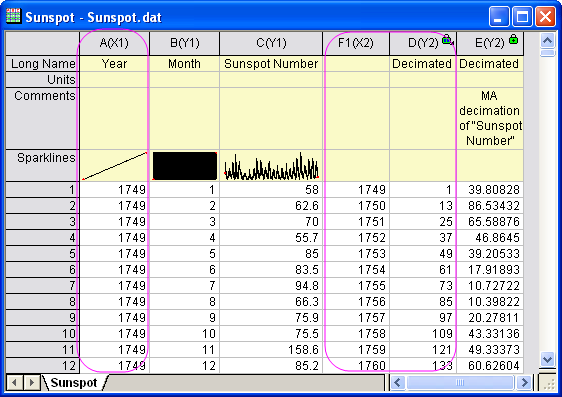Select the D(Y2) column header

(x=423, y=43)
